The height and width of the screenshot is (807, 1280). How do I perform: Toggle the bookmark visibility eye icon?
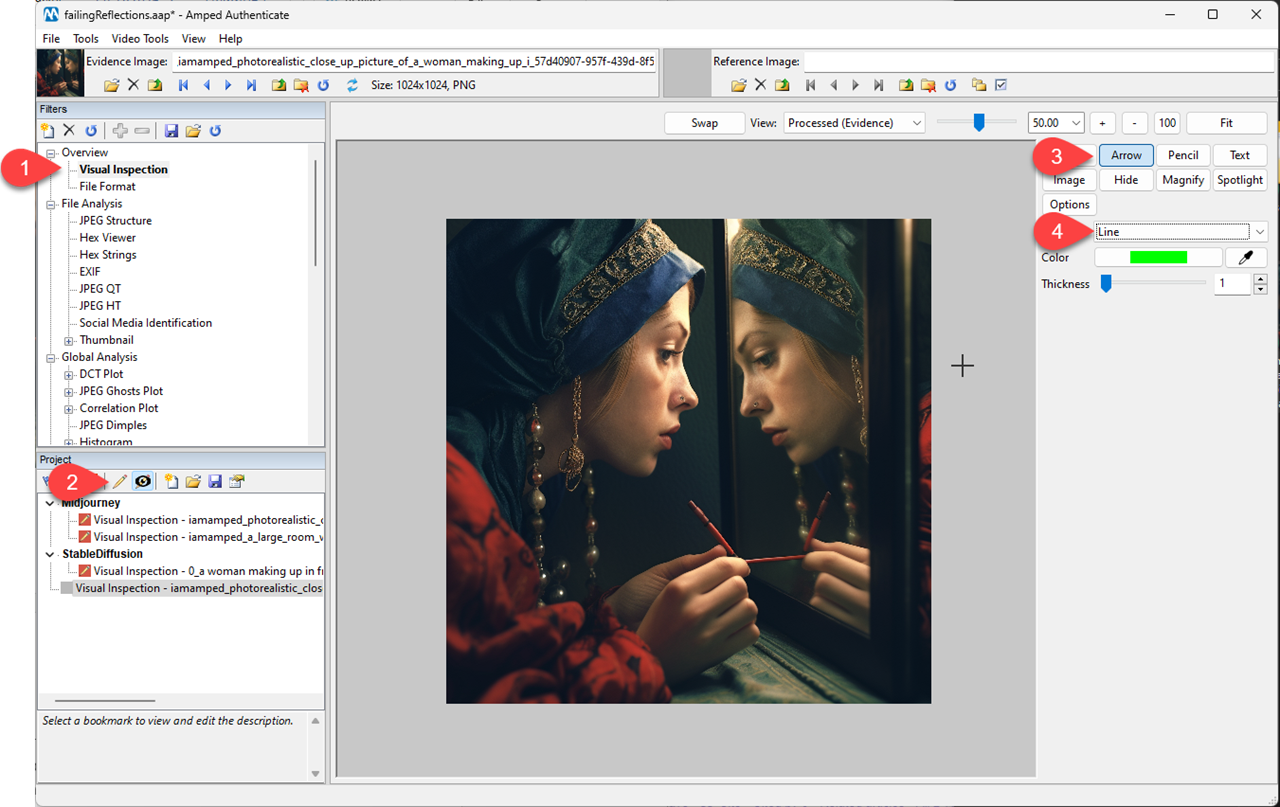point(143,481)
